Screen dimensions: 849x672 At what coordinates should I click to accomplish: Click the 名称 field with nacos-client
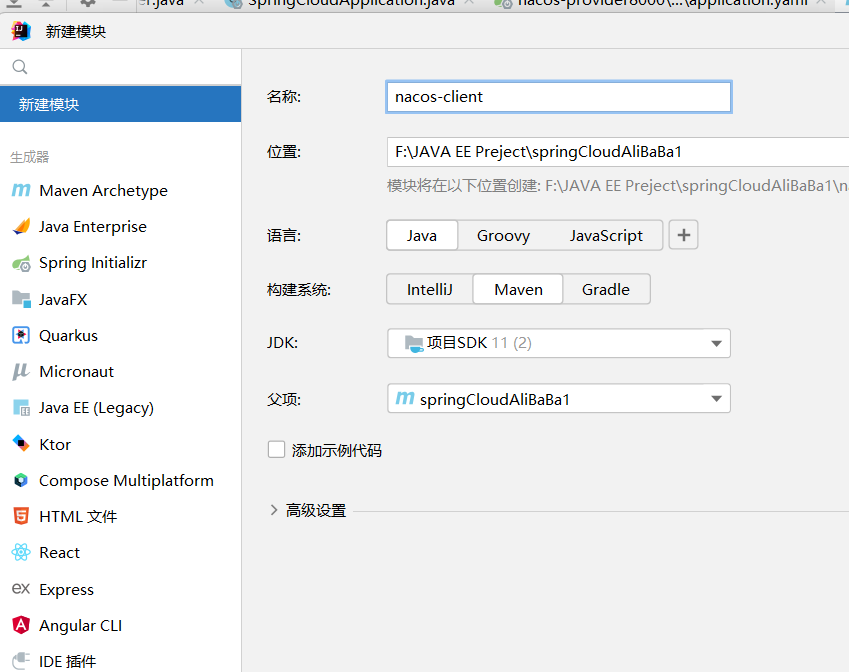[559, 97]
